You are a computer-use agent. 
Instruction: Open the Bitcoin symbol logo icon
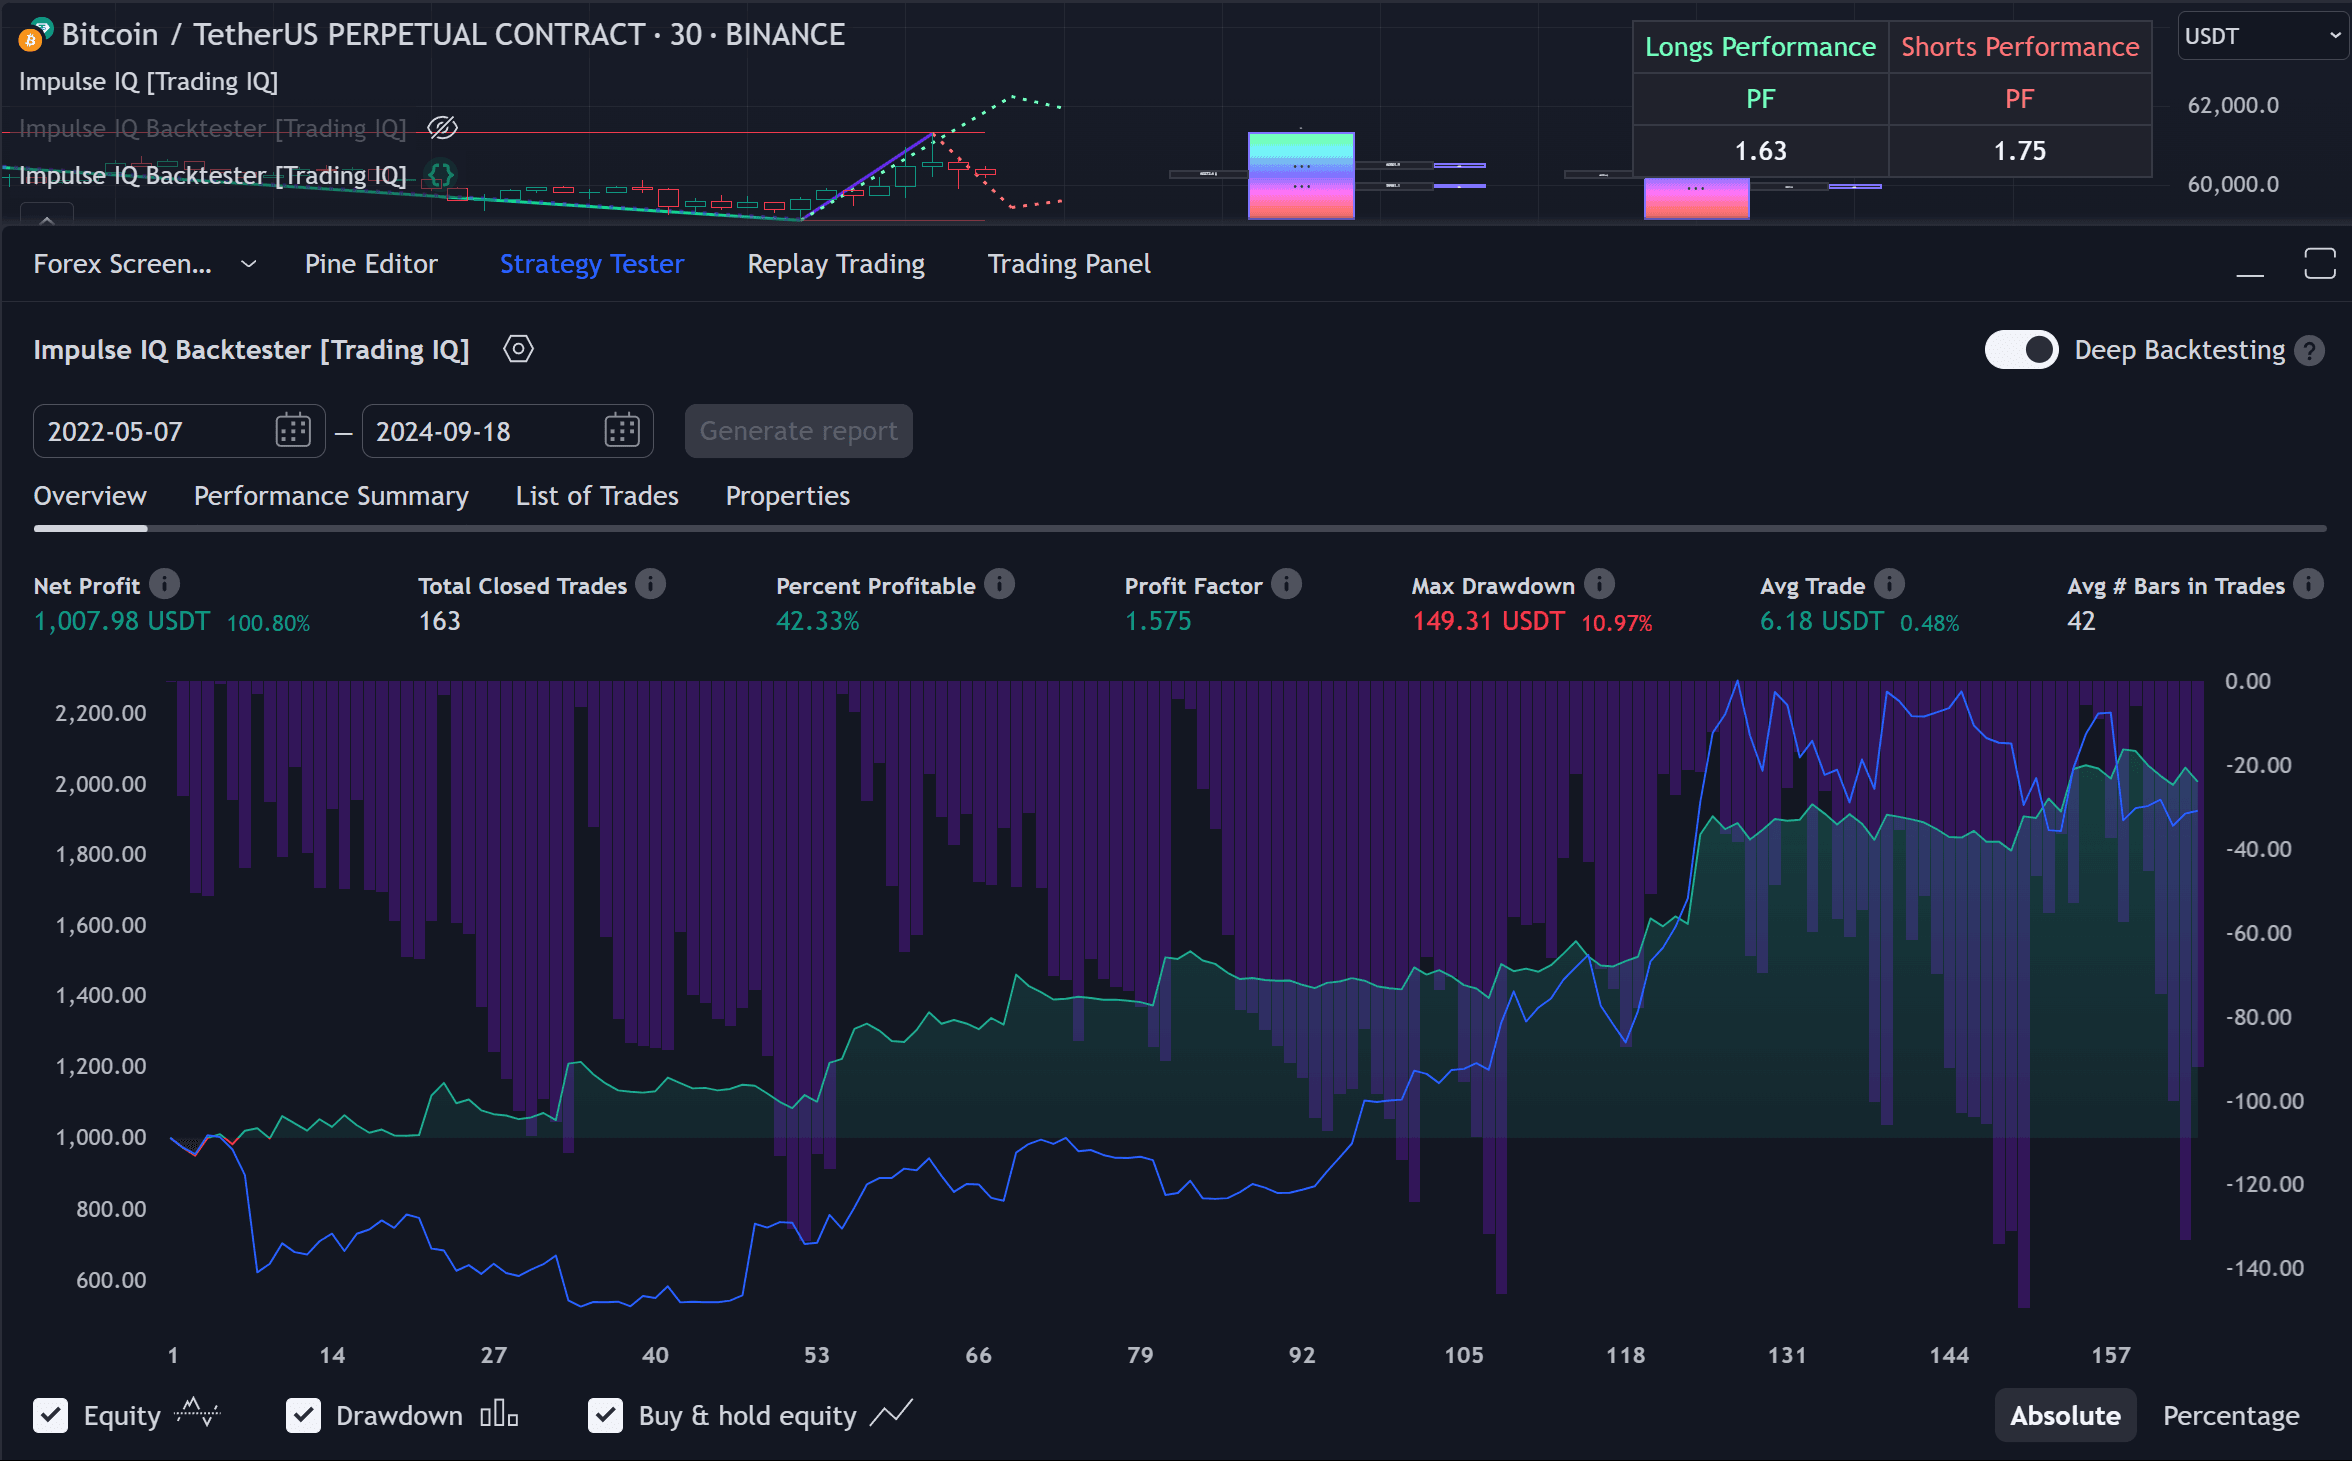coord(35,35)
